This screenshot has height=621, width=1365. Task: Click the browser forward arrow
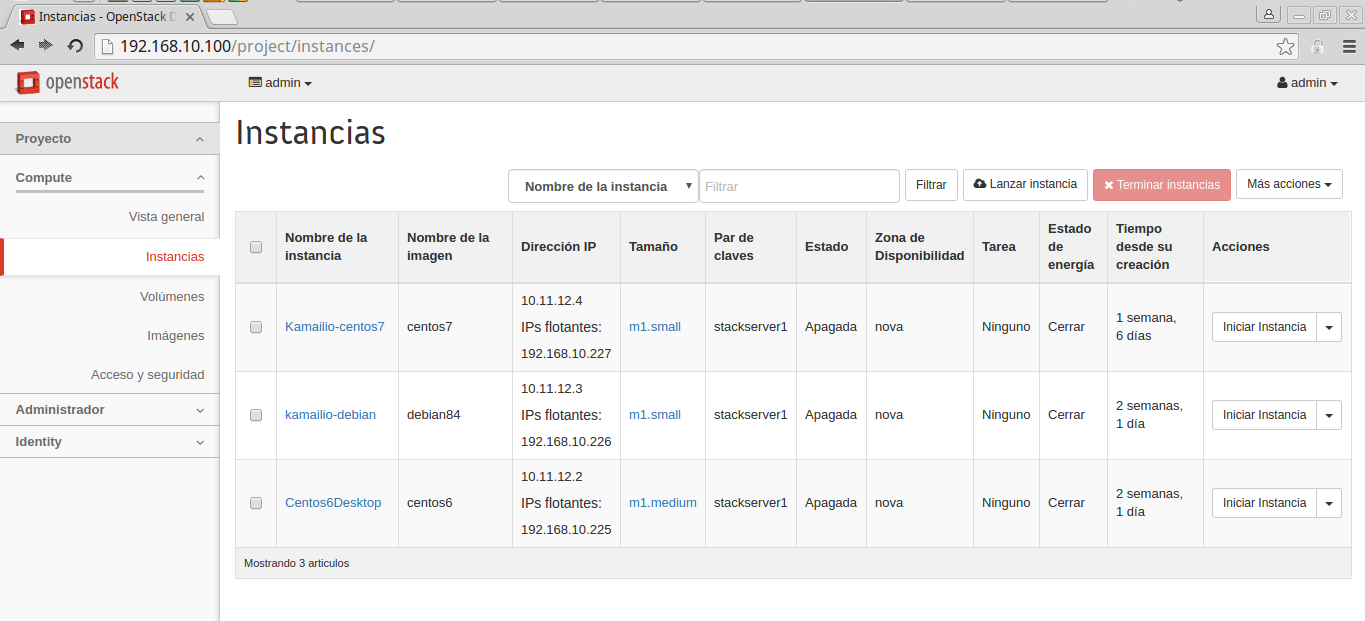46,45
